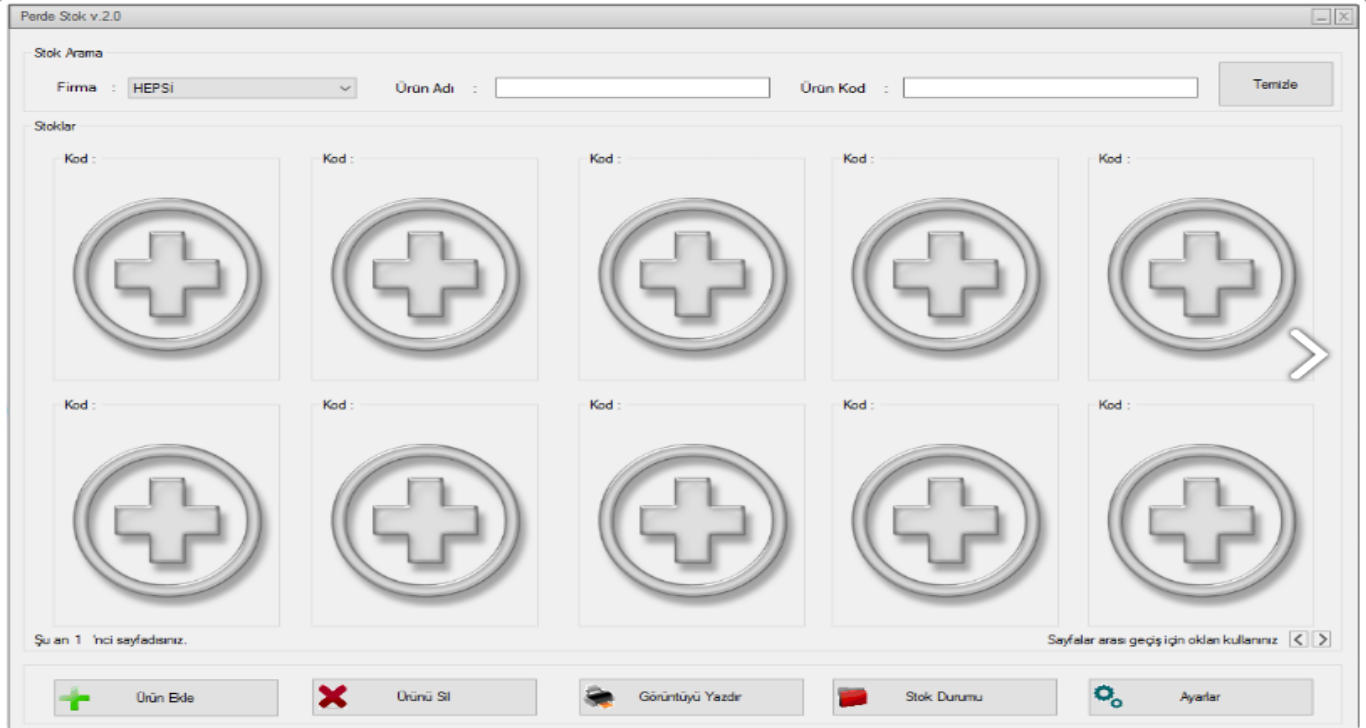Focus the Ürün Adı text field
This screenshot has width=1366, height=728.
pyautogui.click(x=632, y=88)
